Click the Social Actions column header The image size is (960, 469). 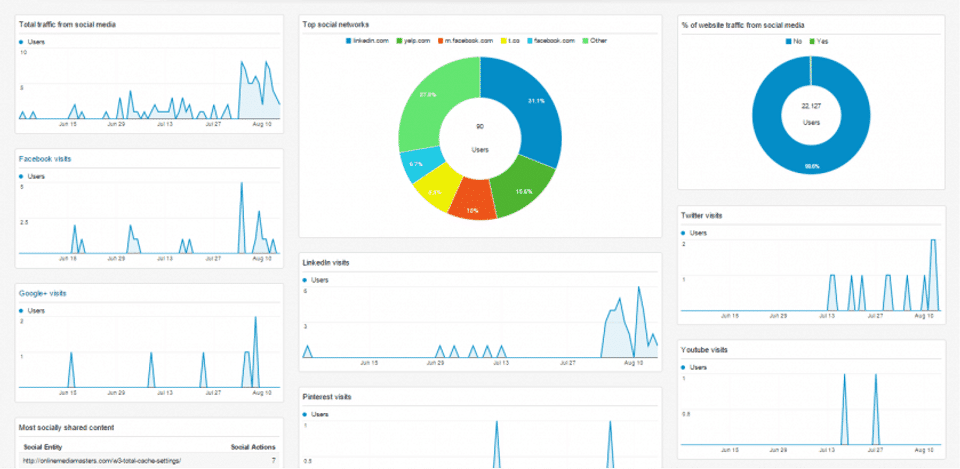253,447
